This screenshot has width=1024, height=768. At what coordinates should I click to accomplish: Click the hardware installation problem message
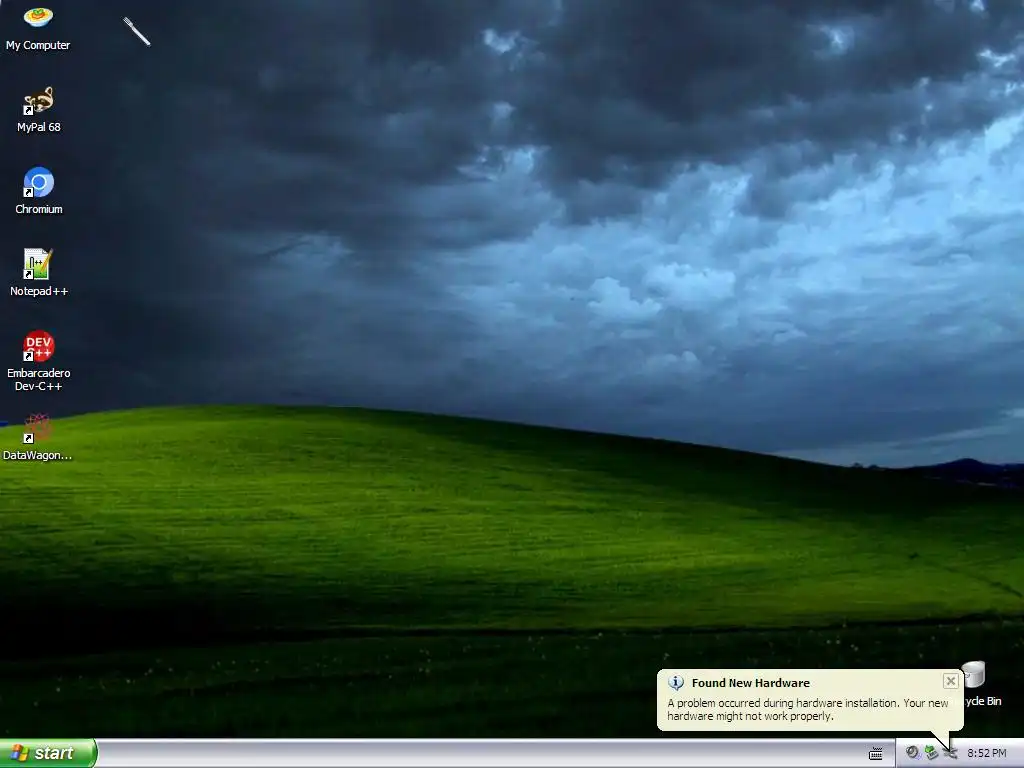point(807,709)
